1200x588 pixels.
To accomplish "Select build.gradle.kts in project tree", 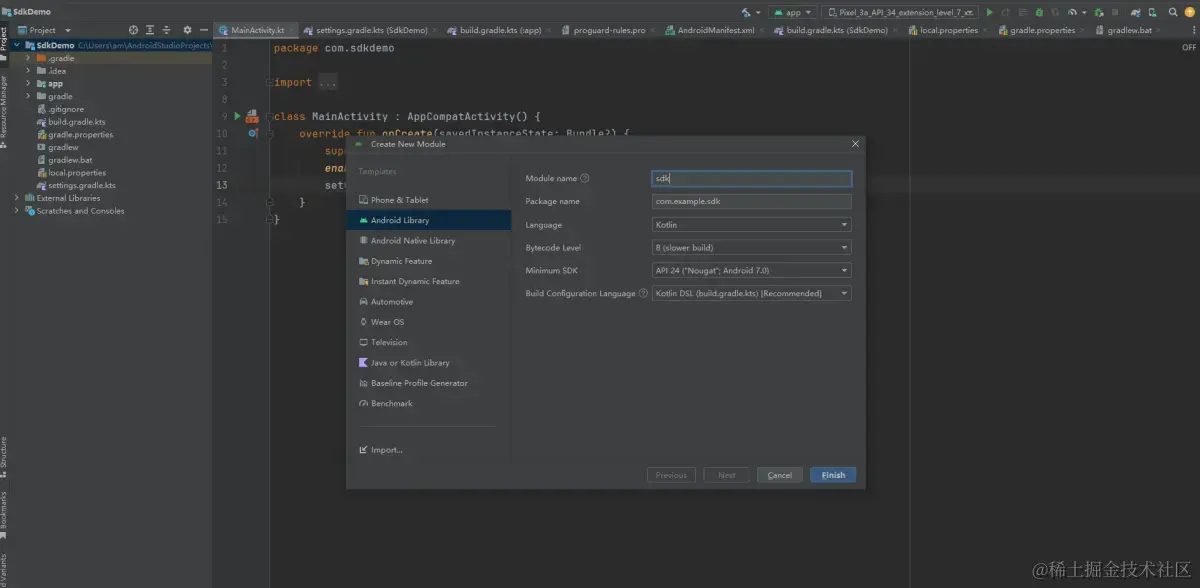I will pos(72,122).
